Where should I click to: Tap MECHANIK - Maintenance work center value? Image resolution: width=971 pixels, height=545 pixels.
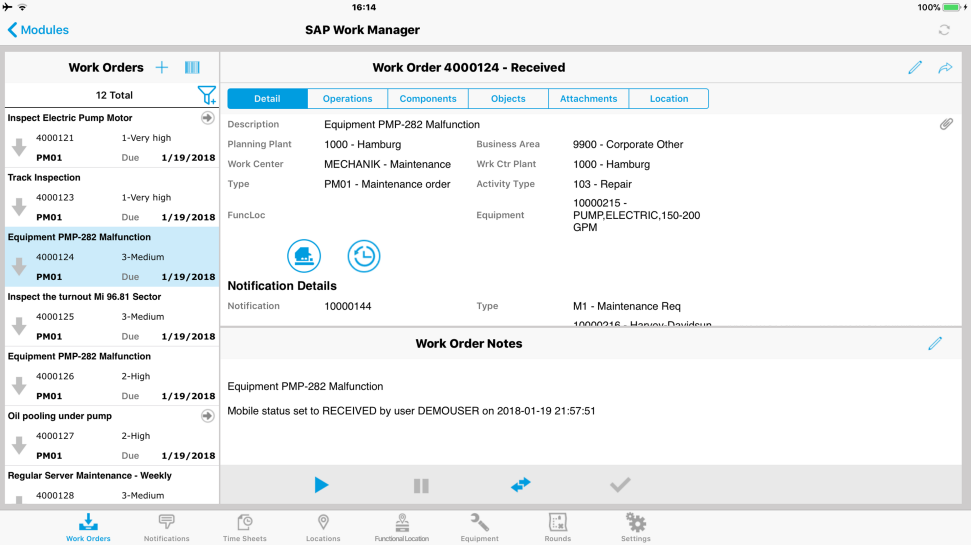pos(388,164)
